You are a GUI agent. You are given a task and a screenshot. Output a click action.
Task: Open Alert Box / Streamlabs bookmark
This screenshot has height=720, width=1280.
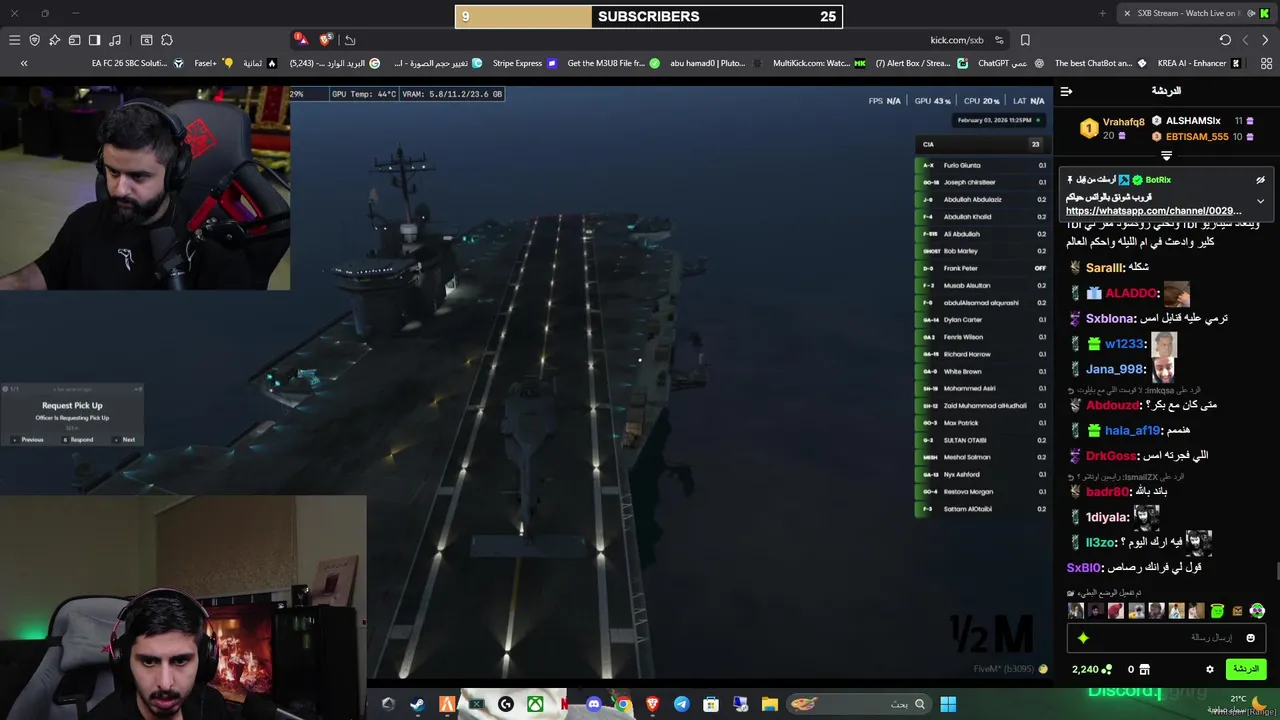point(921,63)
